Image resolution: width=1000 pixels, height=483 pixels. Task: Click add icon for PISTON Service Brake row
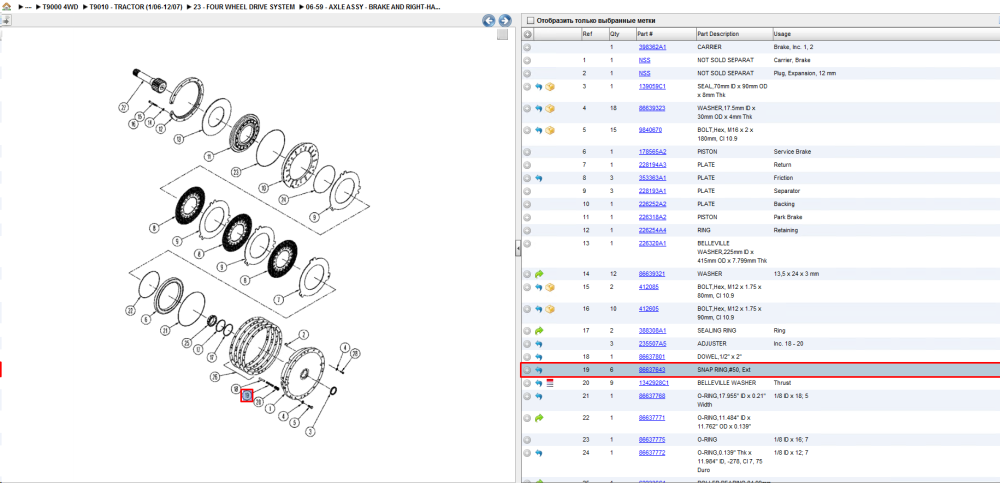[x=527, y=152]
